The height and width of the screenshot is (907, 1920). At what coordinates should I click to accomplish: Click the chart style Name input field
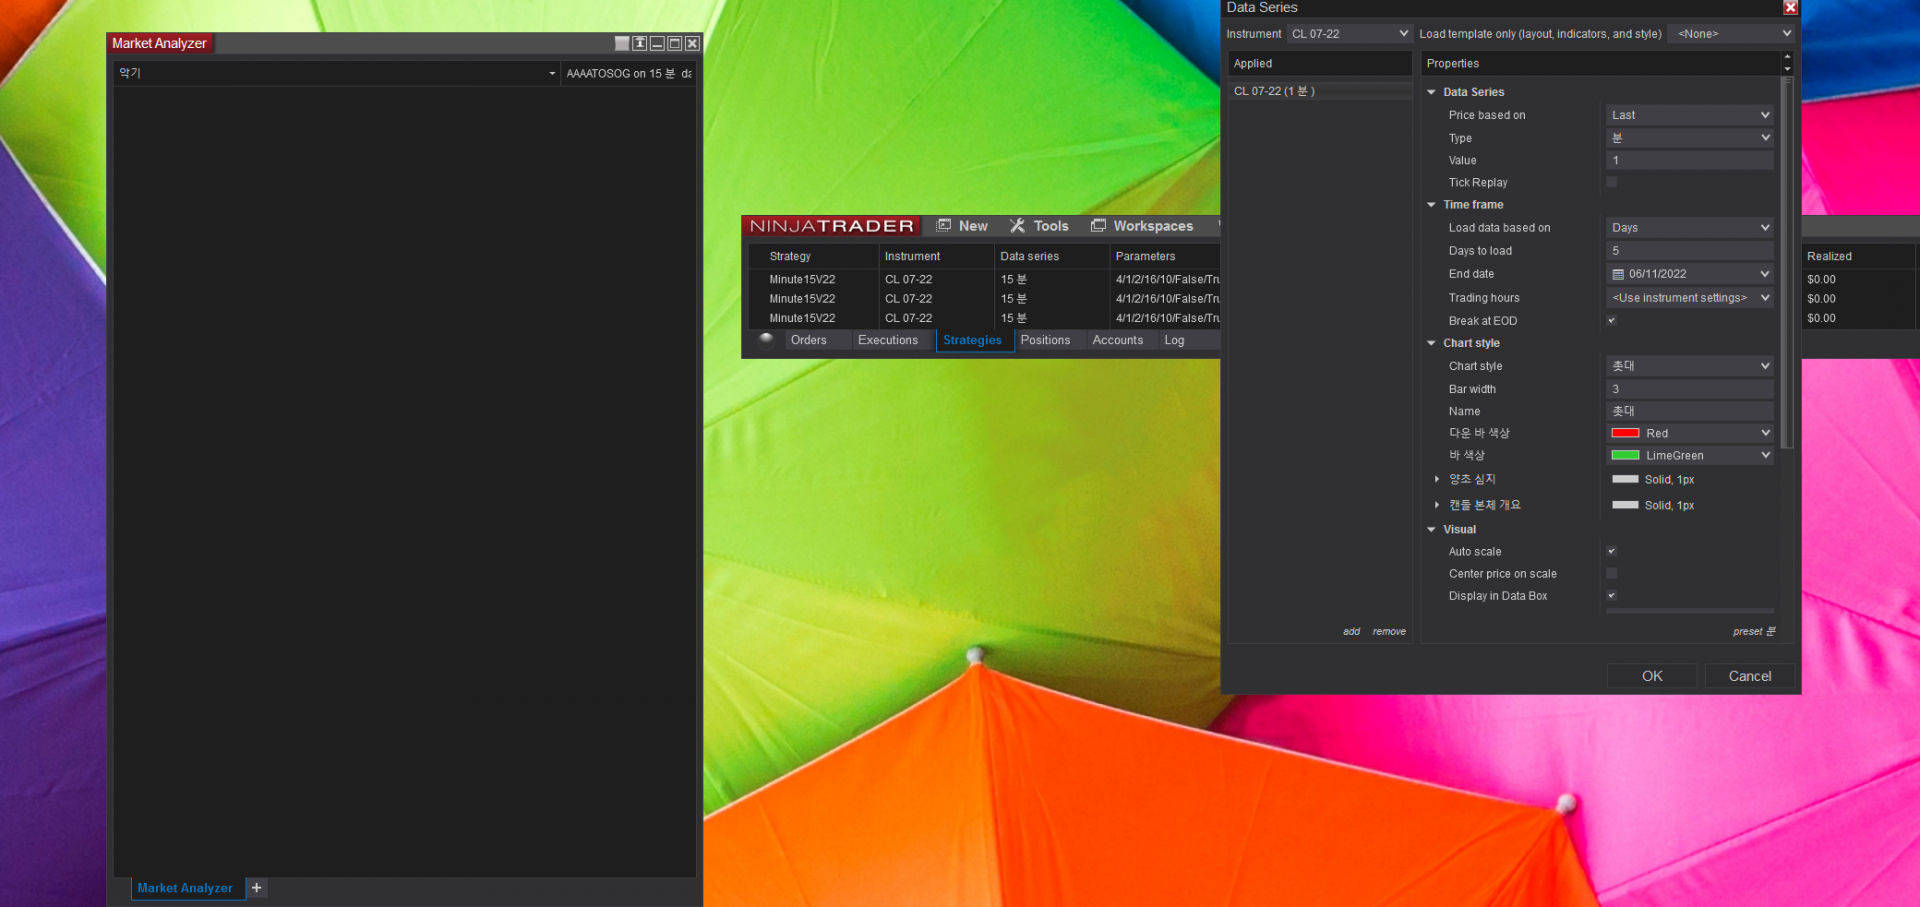(1690, 411)
